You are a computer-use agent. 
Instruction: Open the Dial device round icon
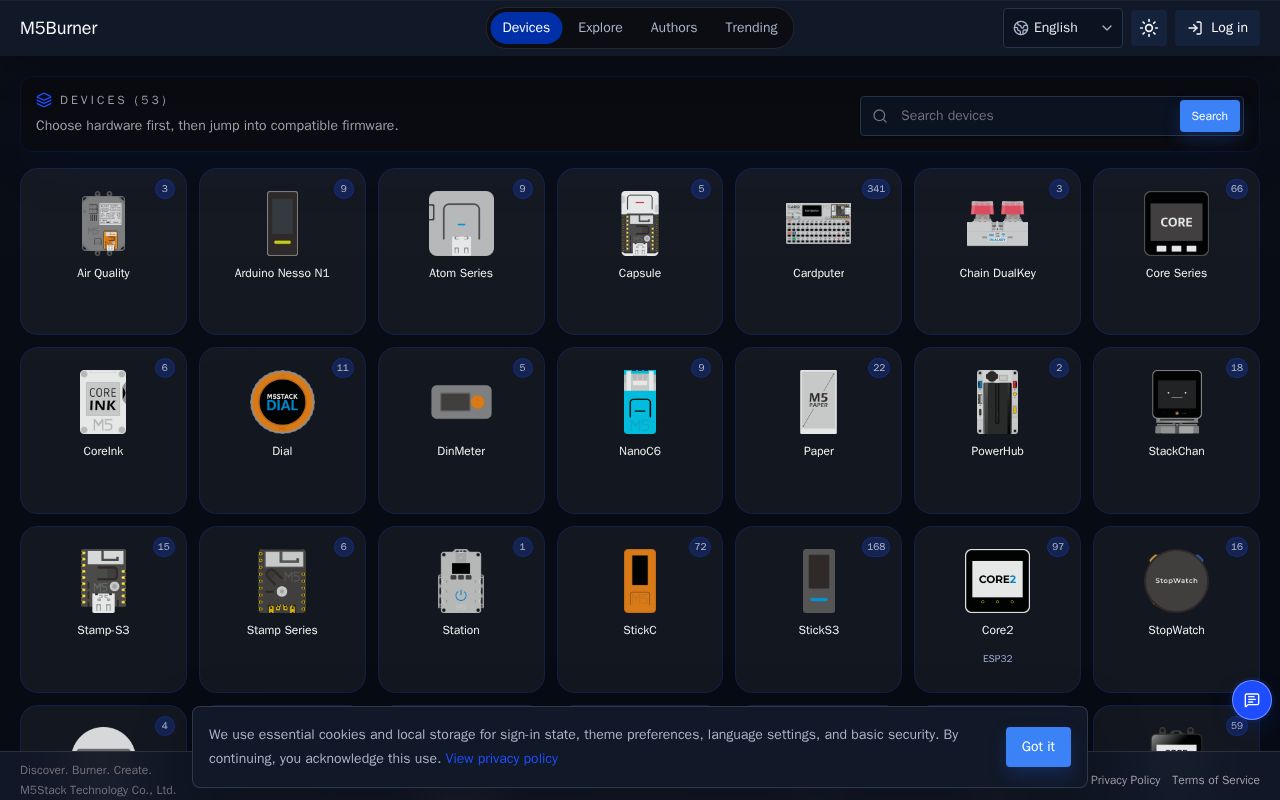pos(282,402)
